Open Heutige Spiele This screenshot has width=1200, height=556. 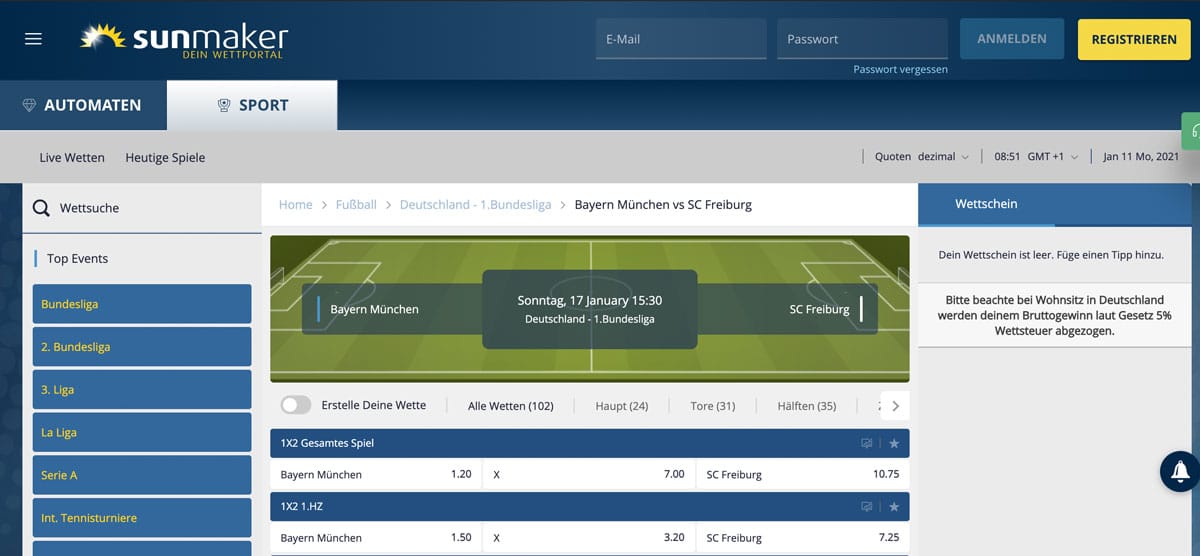(x=165, y=157)
